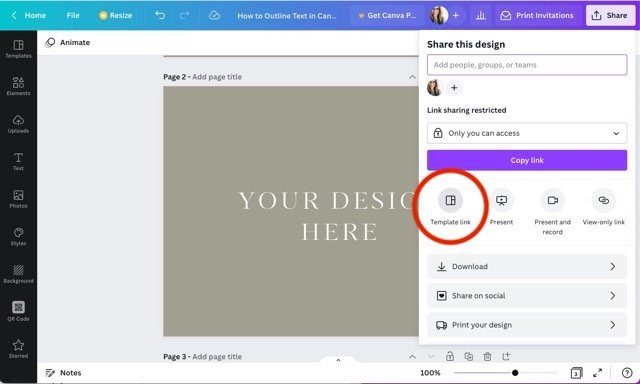Click the purple Copy link button
The image size is (640, 384).
527,160
